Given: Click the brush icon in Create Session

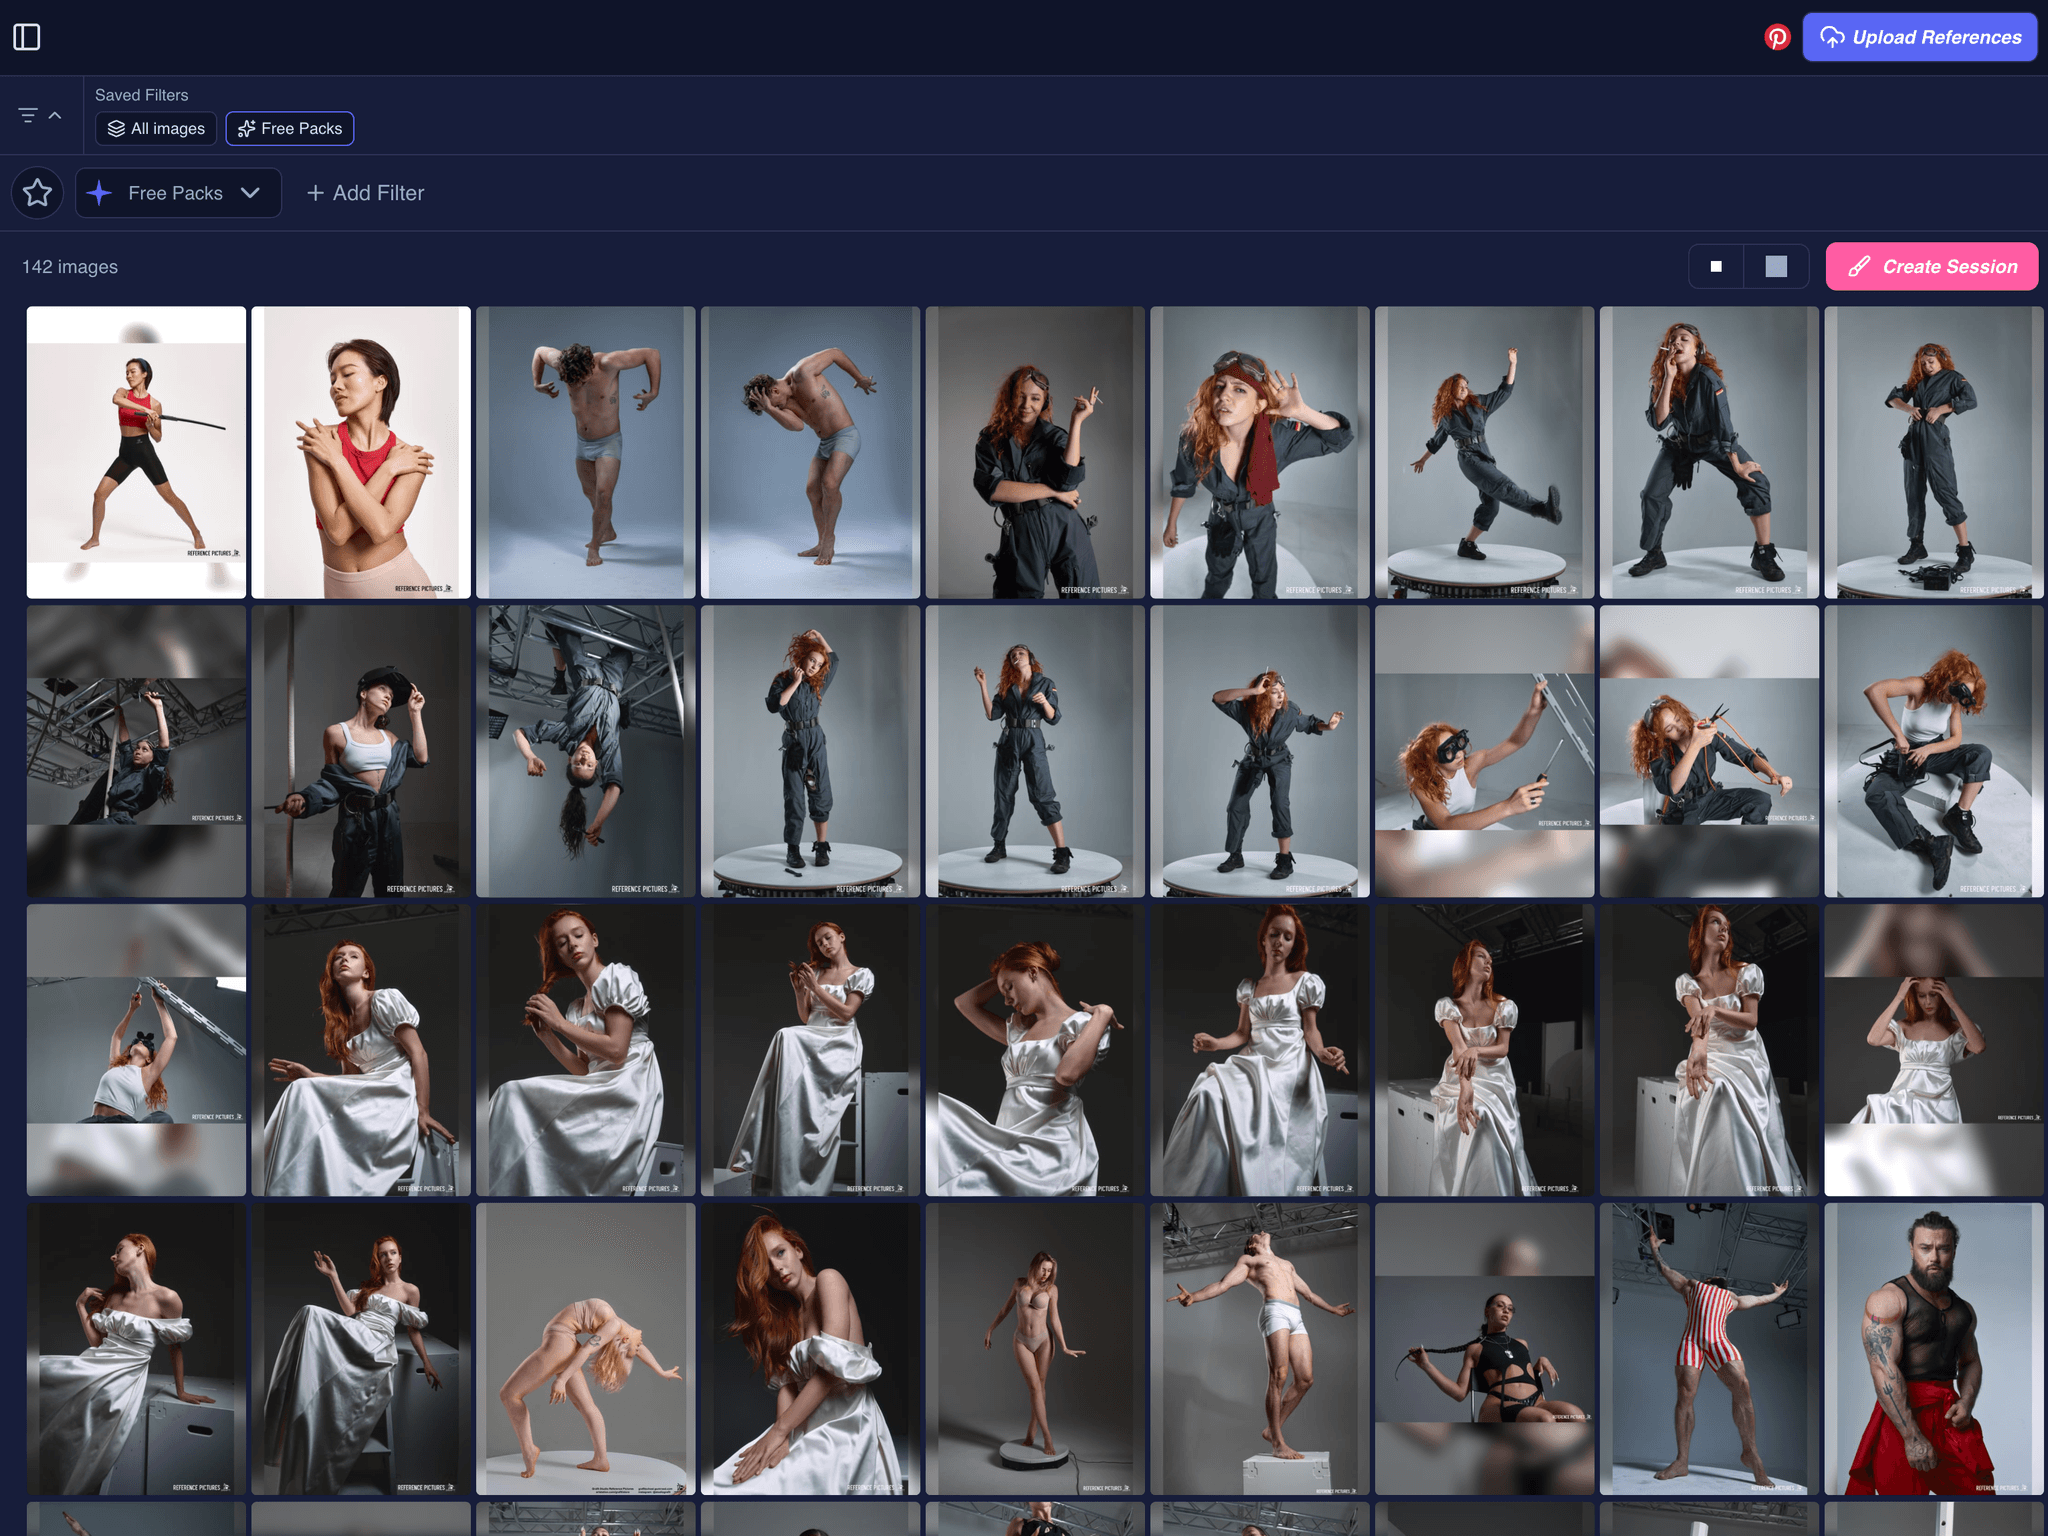Looking at the screenshot, I should [x=1859, y=267].
